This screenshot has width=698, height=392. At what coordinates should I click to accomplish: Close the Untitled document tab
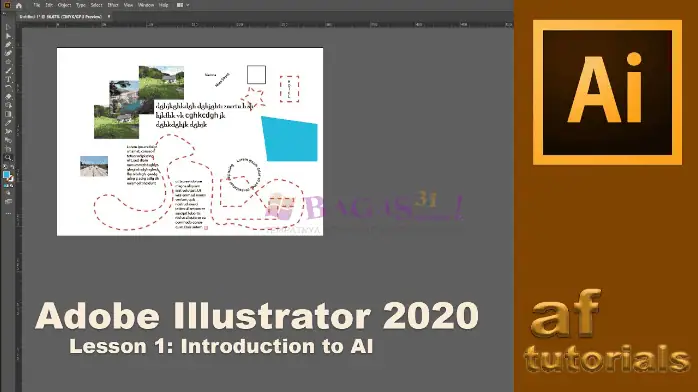pyautogui.click(x=109, y=17)
